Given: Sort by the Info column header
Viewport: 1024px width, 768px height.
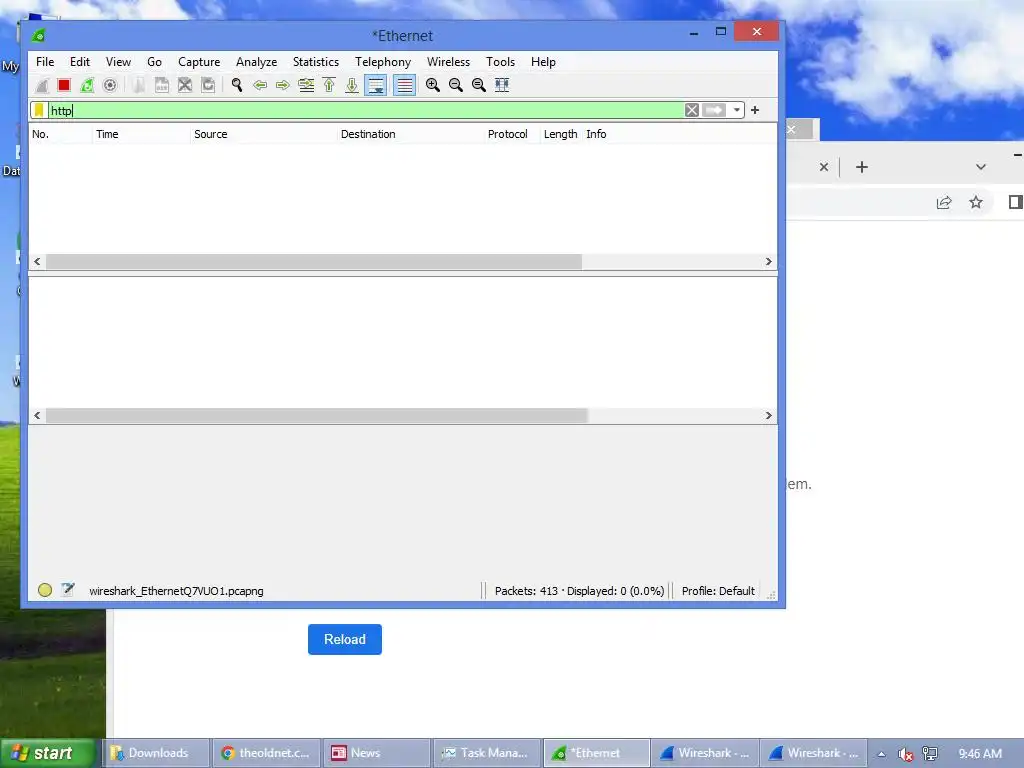Looking at the screenshot, I should (x=679, y=135).
